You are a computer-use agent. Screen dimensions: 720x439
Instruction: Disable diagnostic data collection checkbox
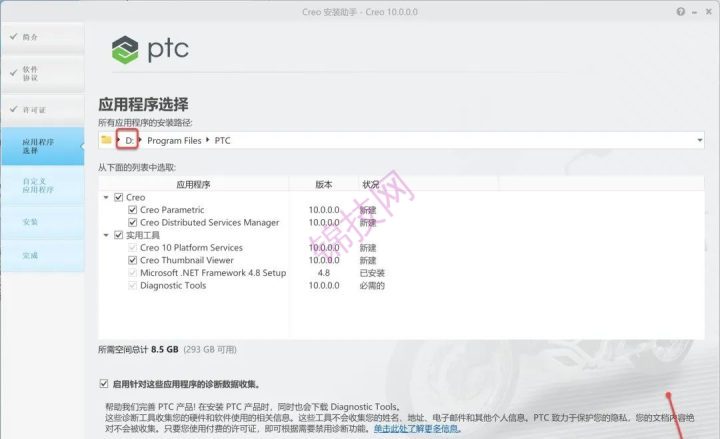104,383
